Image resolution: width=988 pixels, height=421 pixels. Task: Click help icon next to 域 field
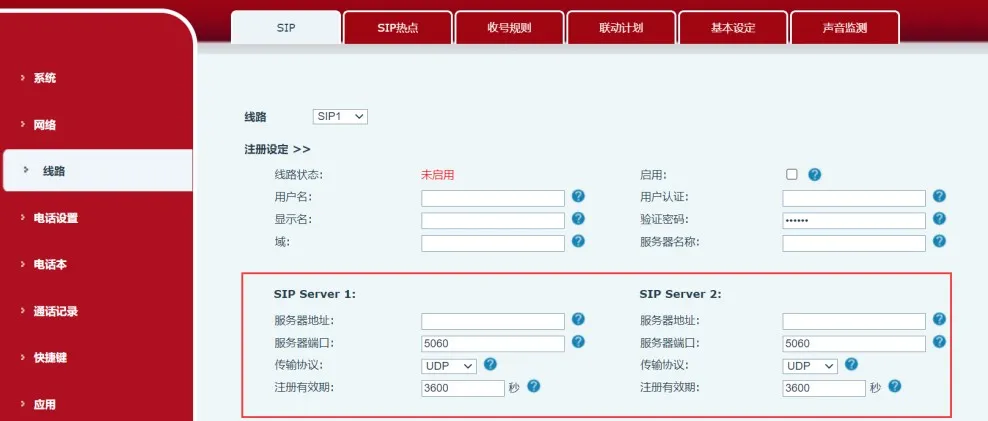(x=578, y=242)
